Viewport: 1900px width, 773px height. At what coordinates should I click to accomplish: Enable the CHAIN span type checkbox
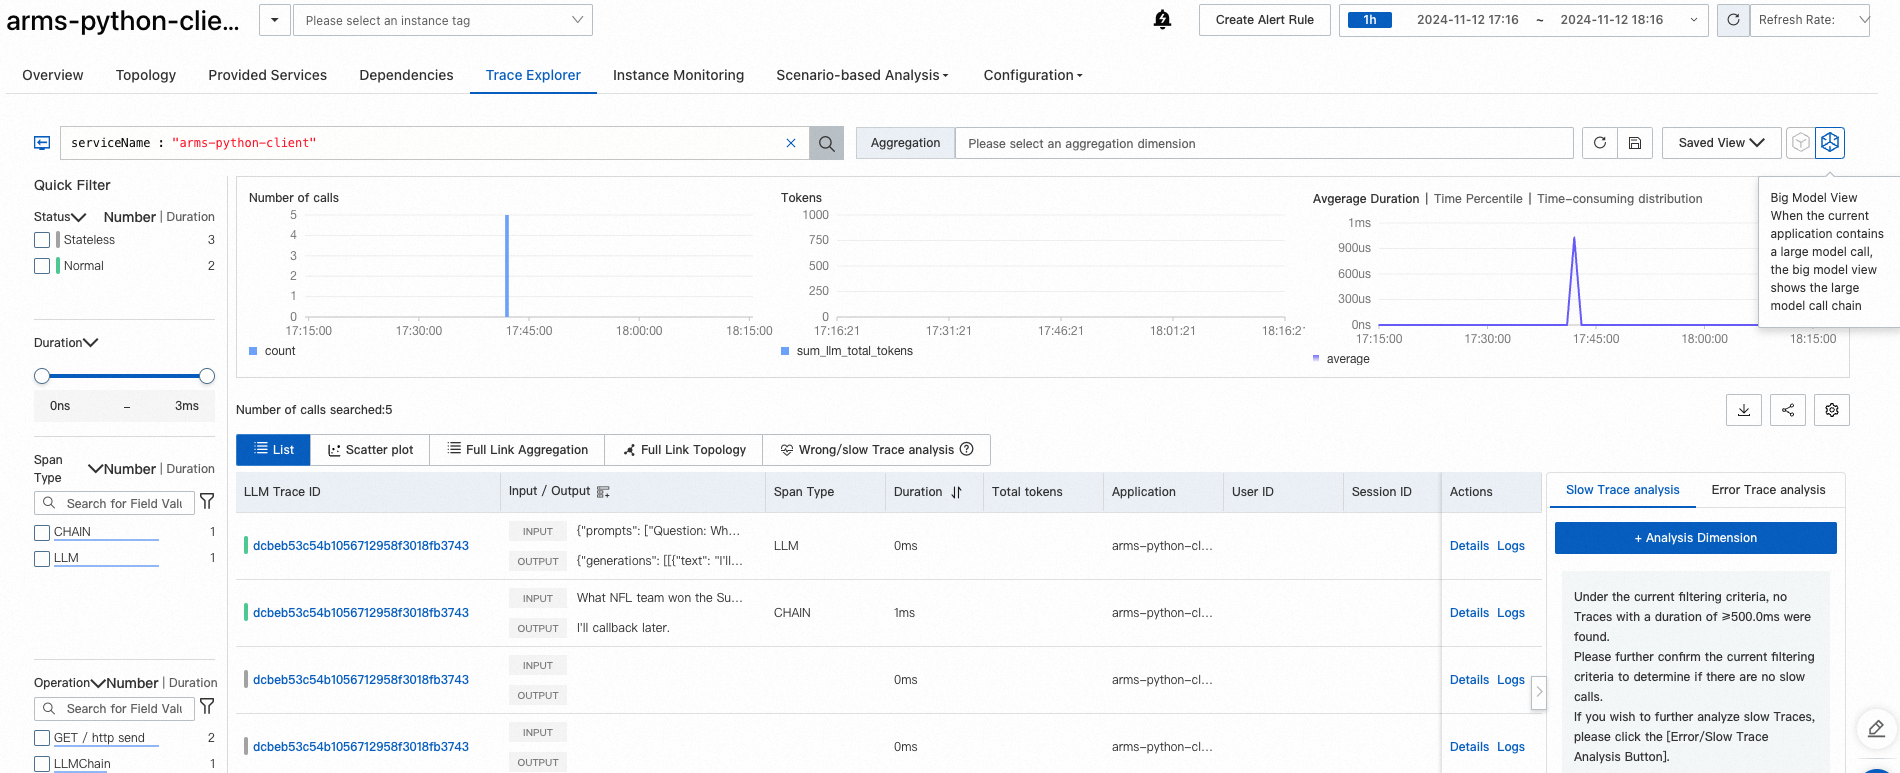click(42, 532)
